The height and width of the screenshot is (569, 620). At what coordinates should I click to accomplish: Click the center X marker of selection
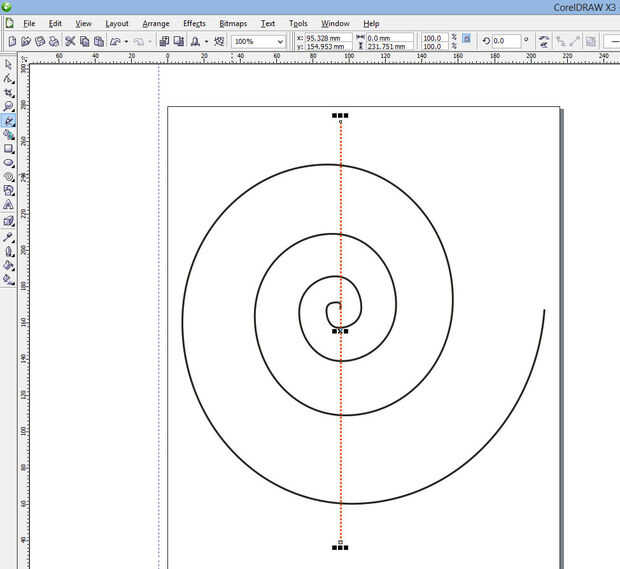340,331
